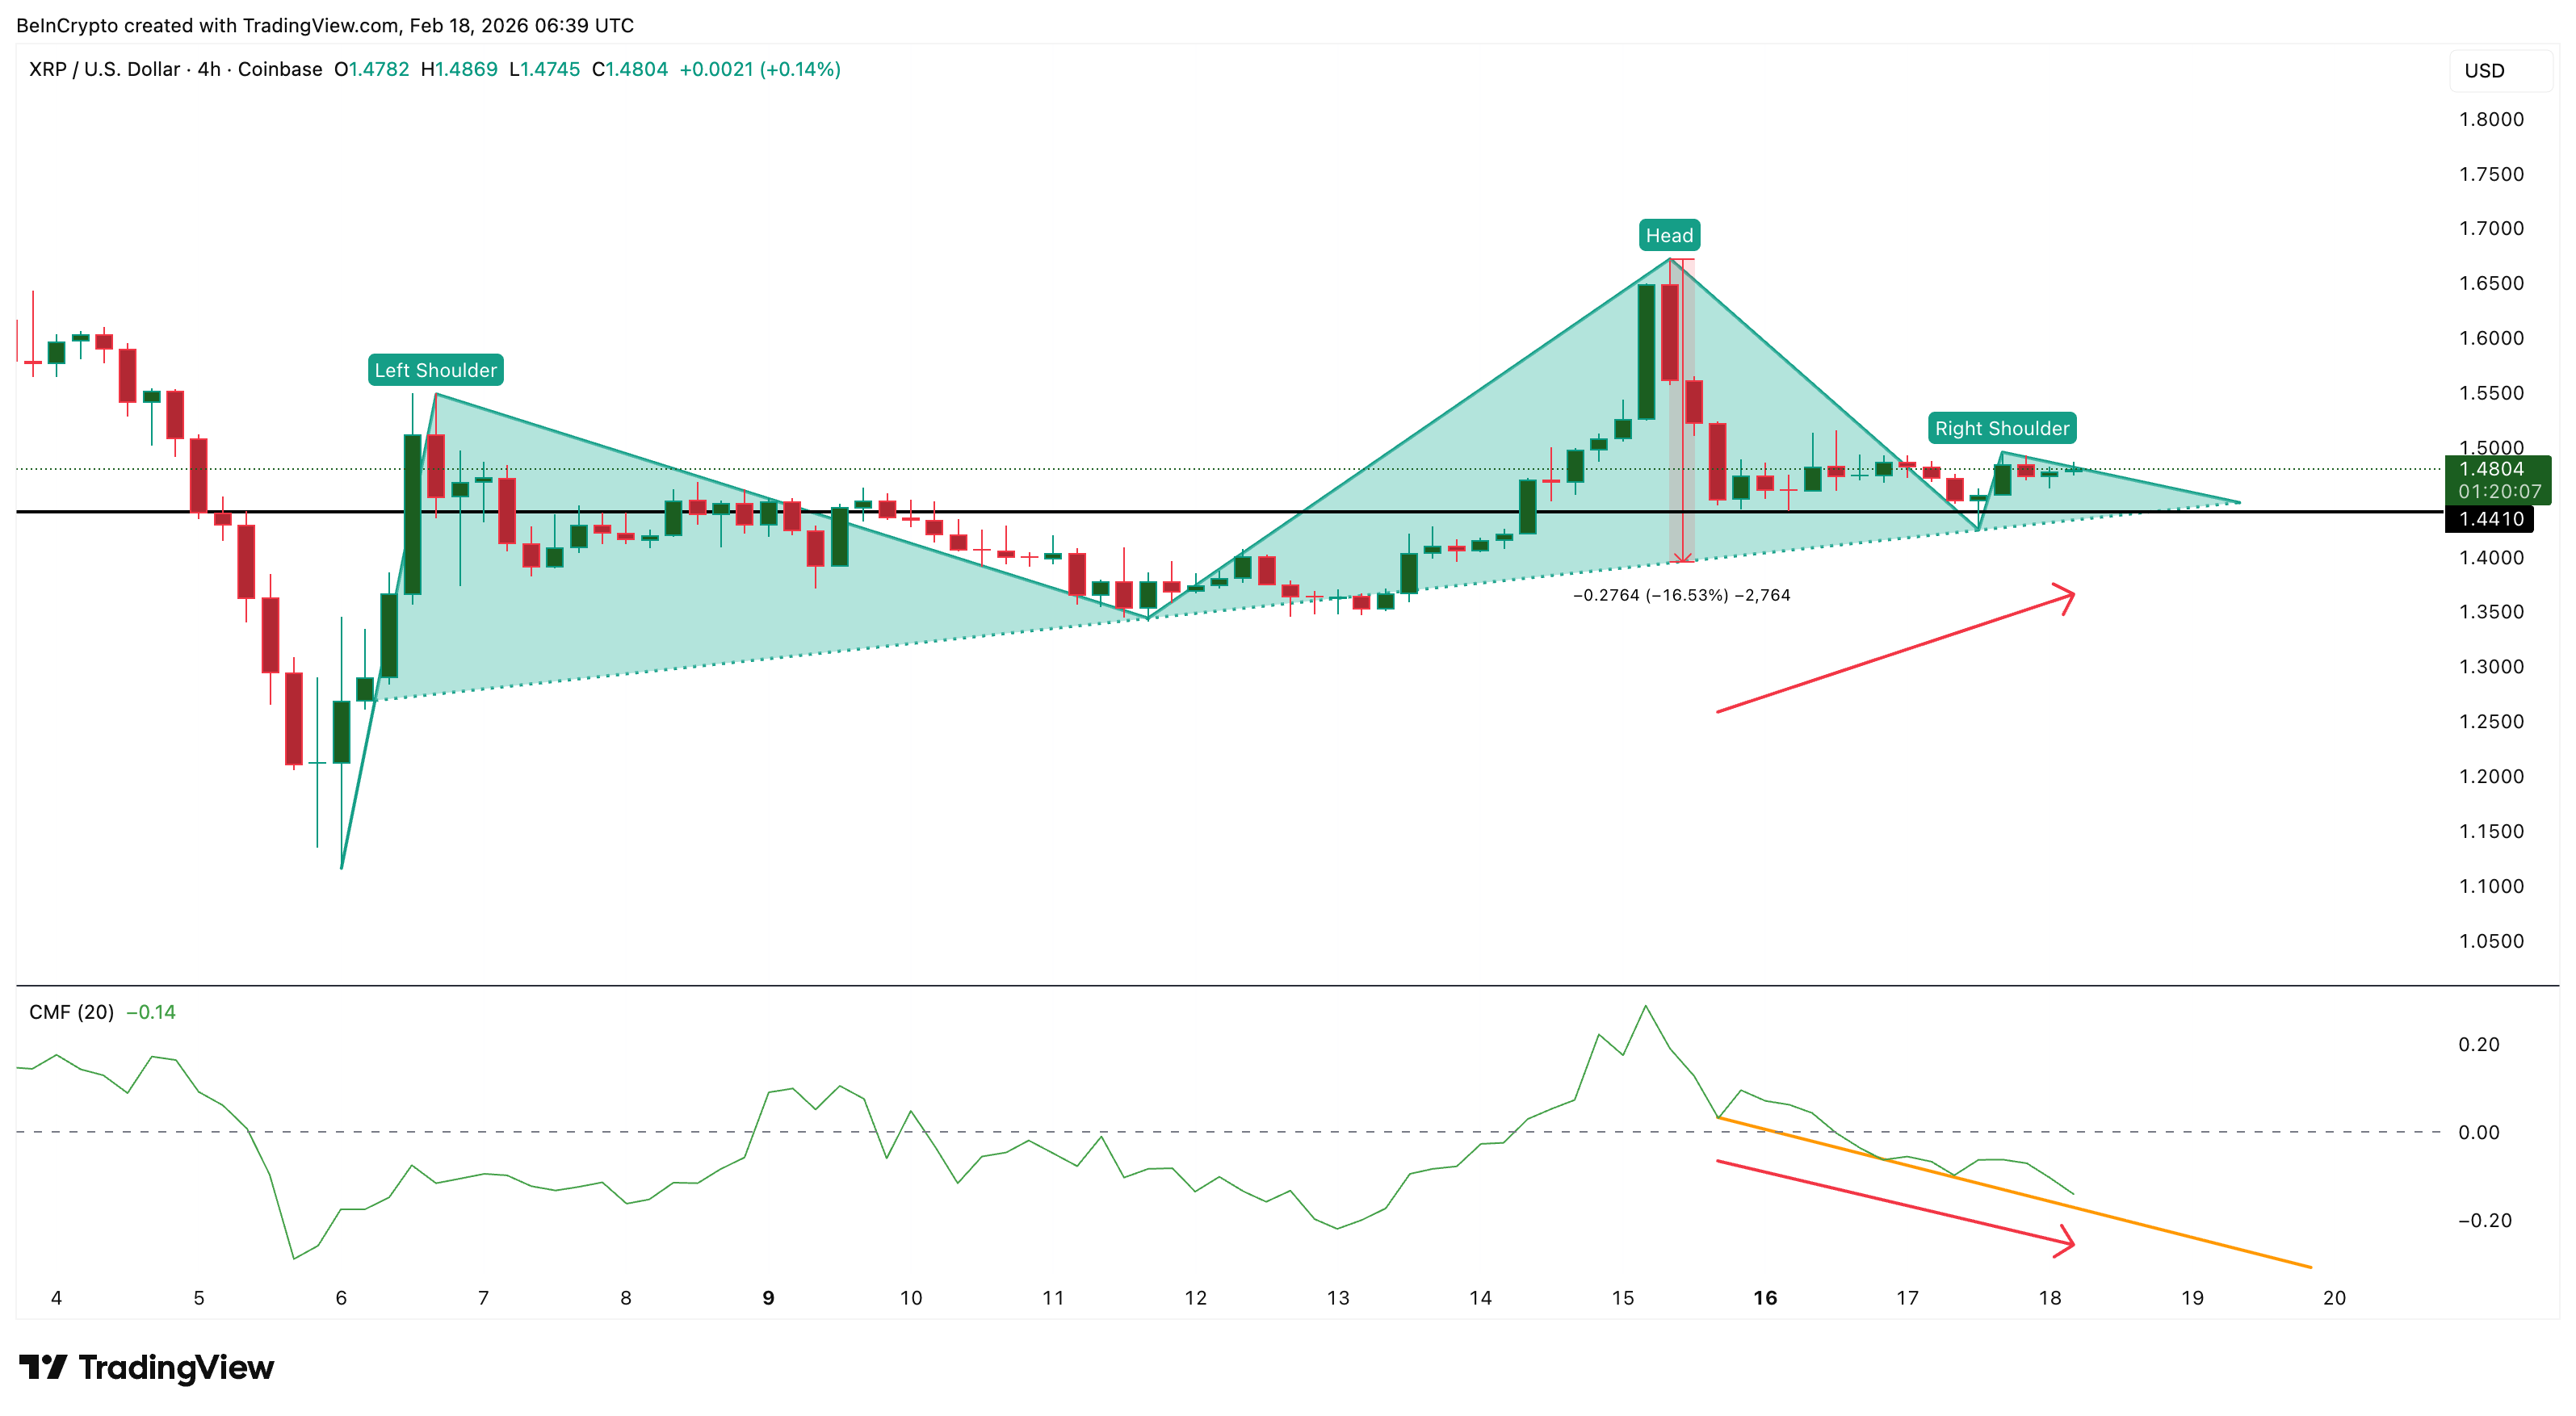The width and height of the screenshot is (2576, 1416).
Task: Click the CMF value -0.14 readout
Action: pos(151,1012)
